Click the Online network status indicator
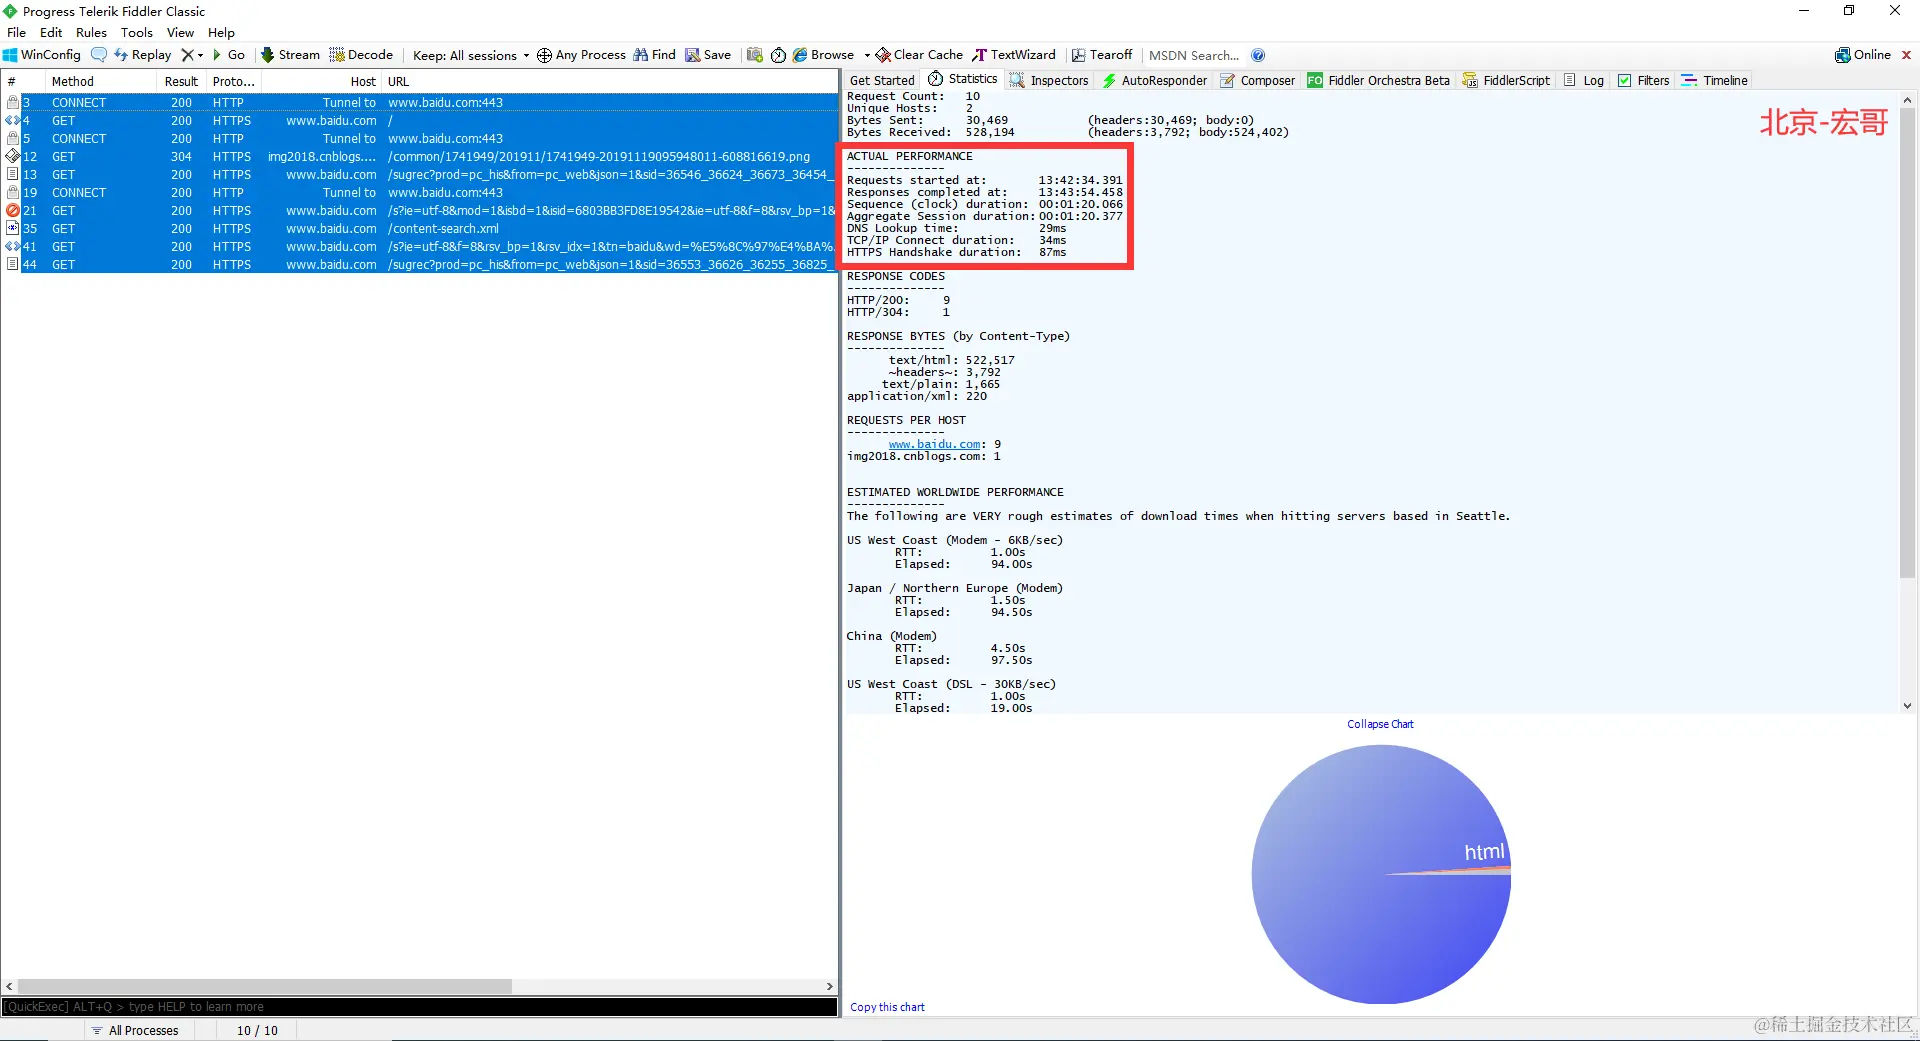 [1863, 55]
